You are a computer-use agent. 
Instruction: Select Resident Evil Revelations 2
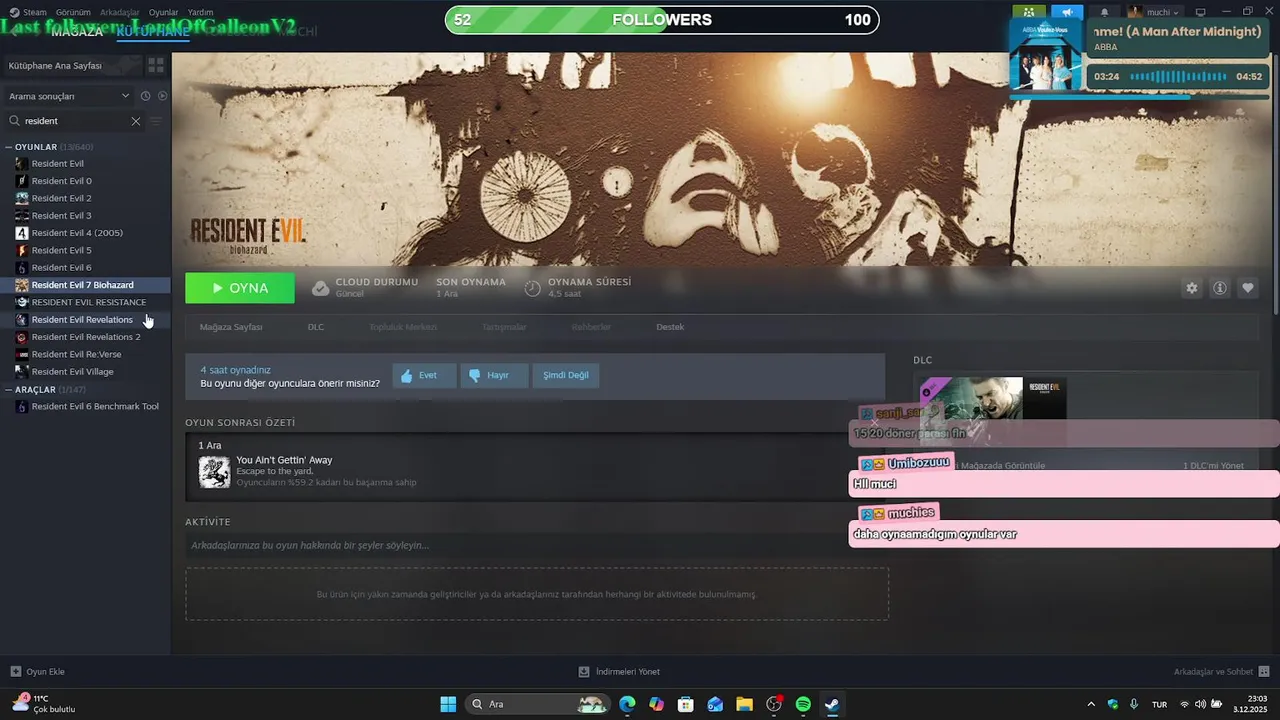[x=86, y=337]
